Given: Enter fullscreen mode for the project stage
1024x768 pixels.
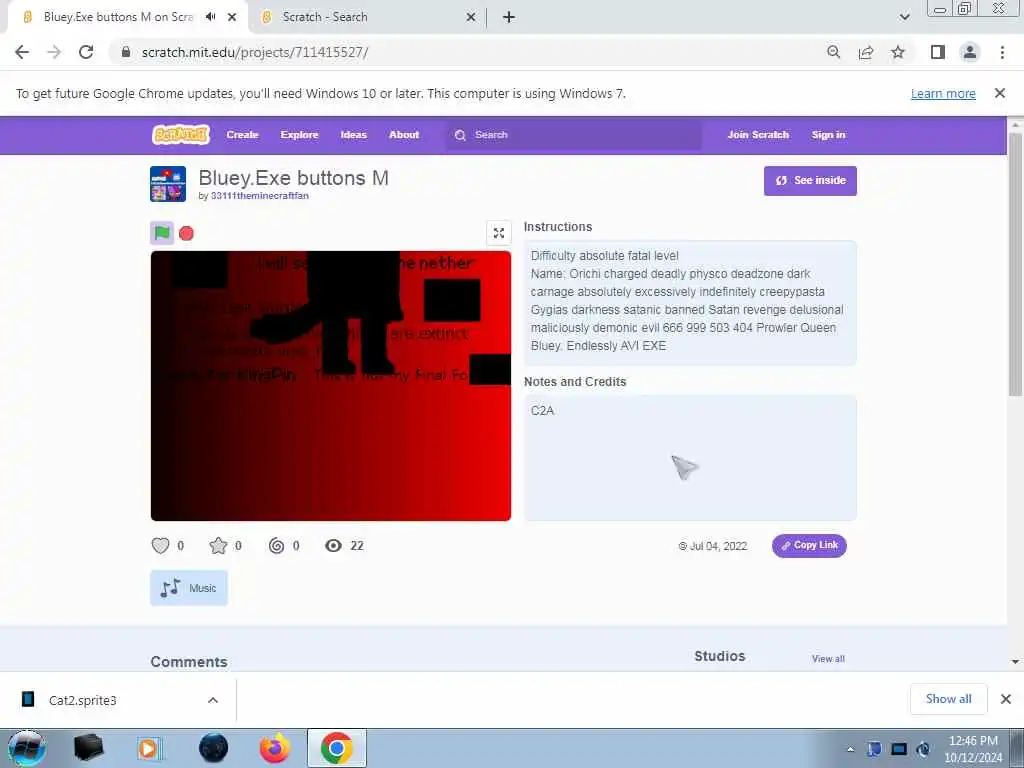Looking at the screenshot, I should (x=499, y=233).
